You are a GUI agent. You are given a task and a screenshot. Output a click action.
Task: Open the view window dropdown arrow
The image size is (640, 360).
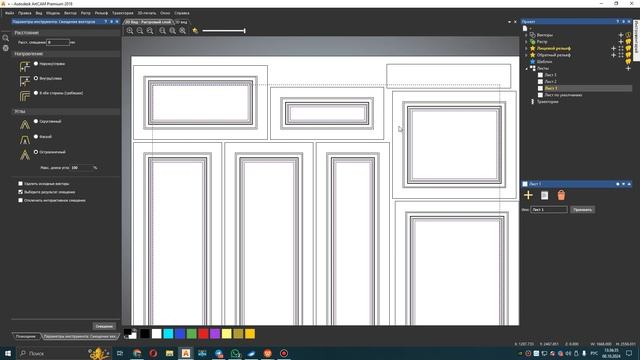click(x=509, y=22)
